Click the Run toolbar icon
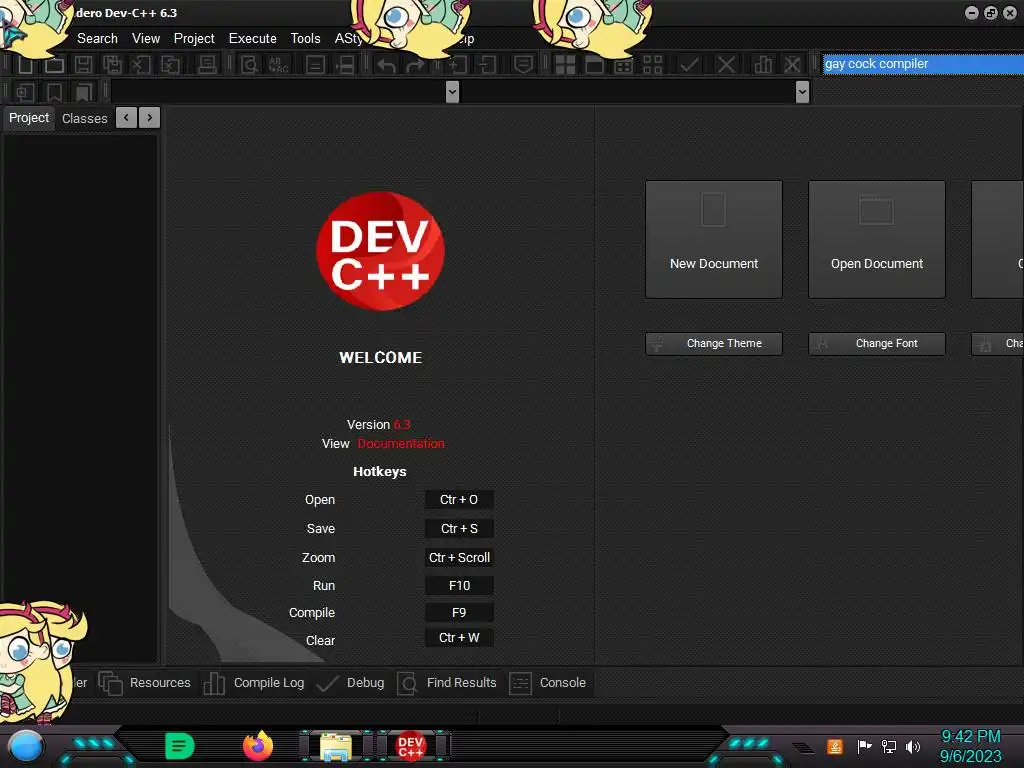The height and width of the screenshot is (768, 1024). tap(594, 64)
